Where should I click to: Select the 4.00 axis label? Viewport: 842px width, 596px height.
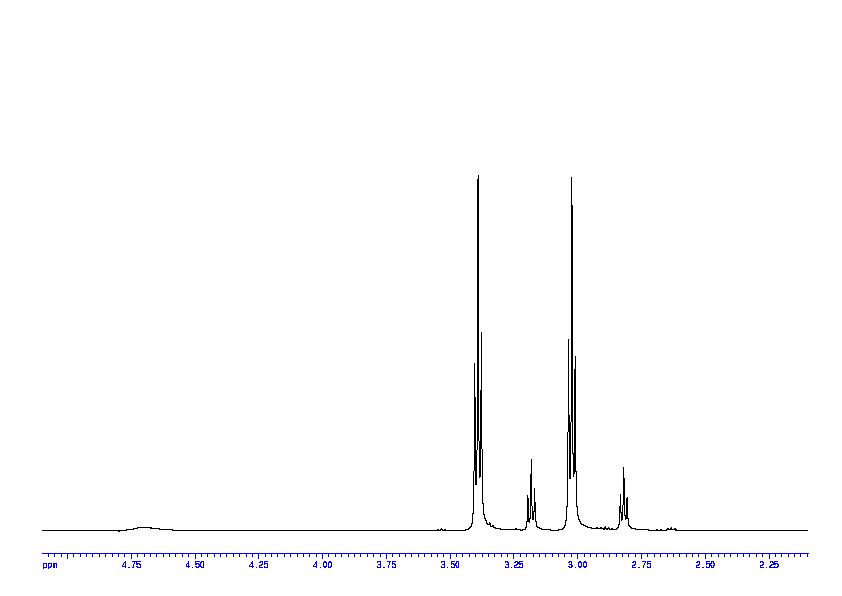tap(322, 565)
